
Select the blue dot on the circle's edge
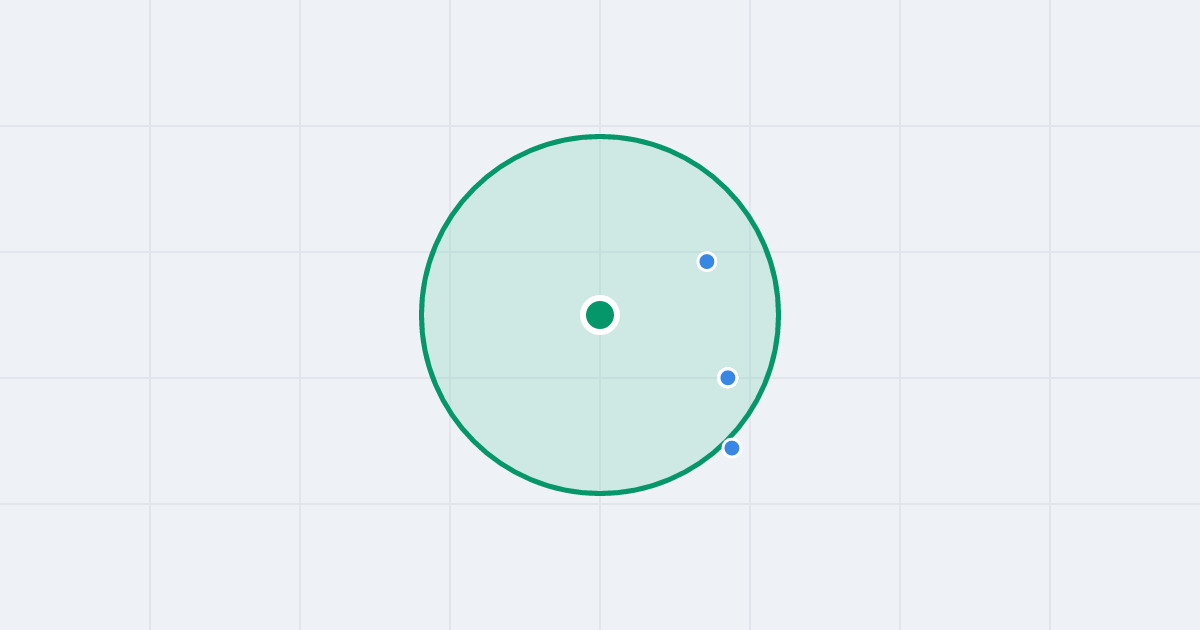coord(732,447)
